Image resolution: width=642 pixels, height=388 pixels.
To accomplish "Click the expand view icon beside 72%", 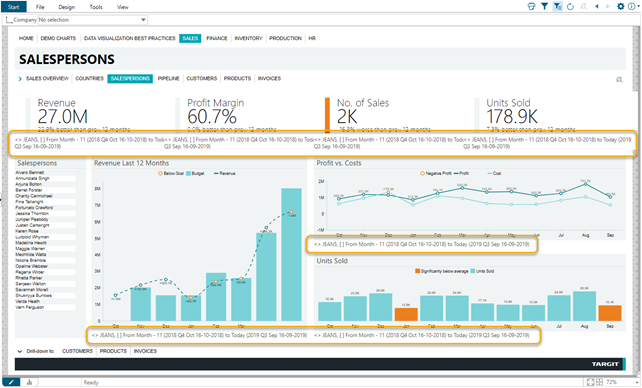I will [599, 382].
